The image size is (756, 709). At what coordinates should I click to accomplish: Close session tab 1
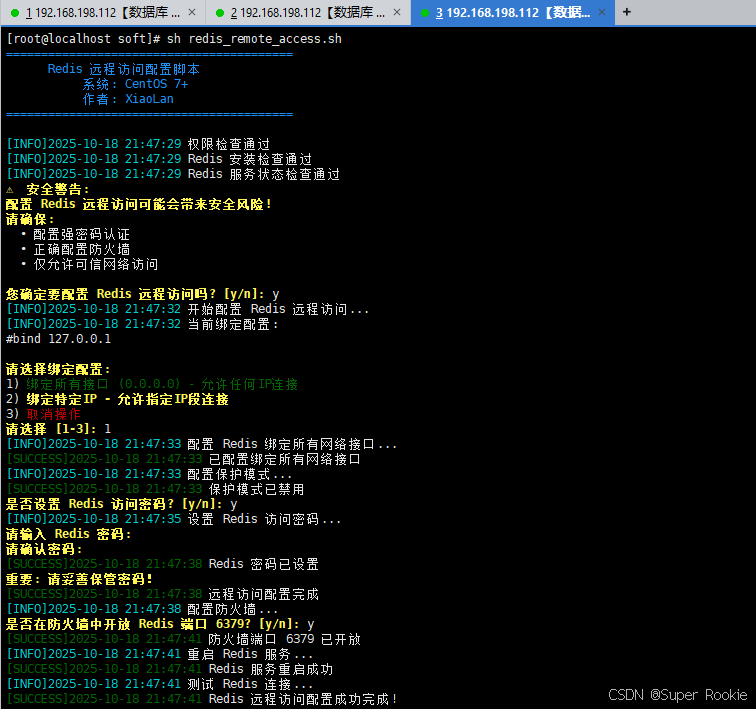[192, 12]
